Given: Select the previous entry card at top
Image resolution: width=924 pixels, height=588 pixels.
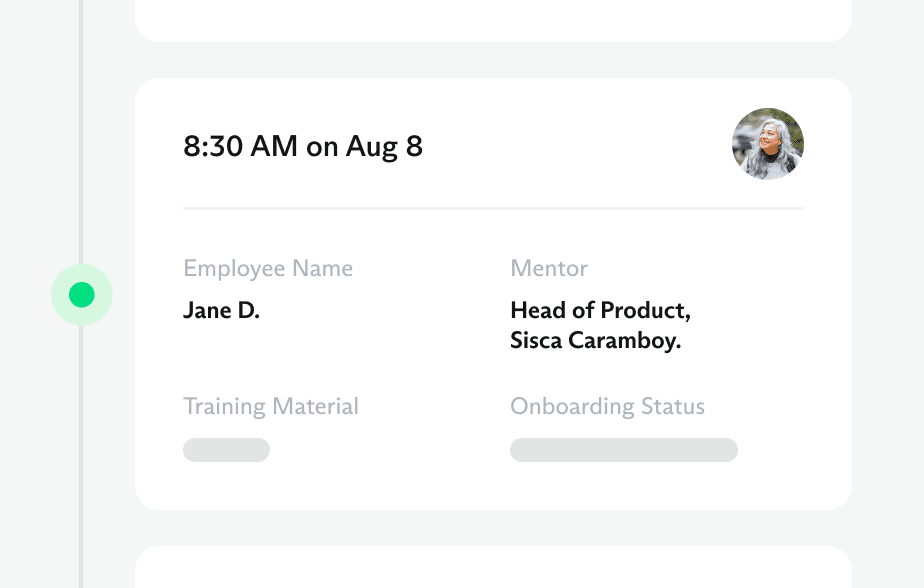Looking at the screenshot, I should pos(493,18).
